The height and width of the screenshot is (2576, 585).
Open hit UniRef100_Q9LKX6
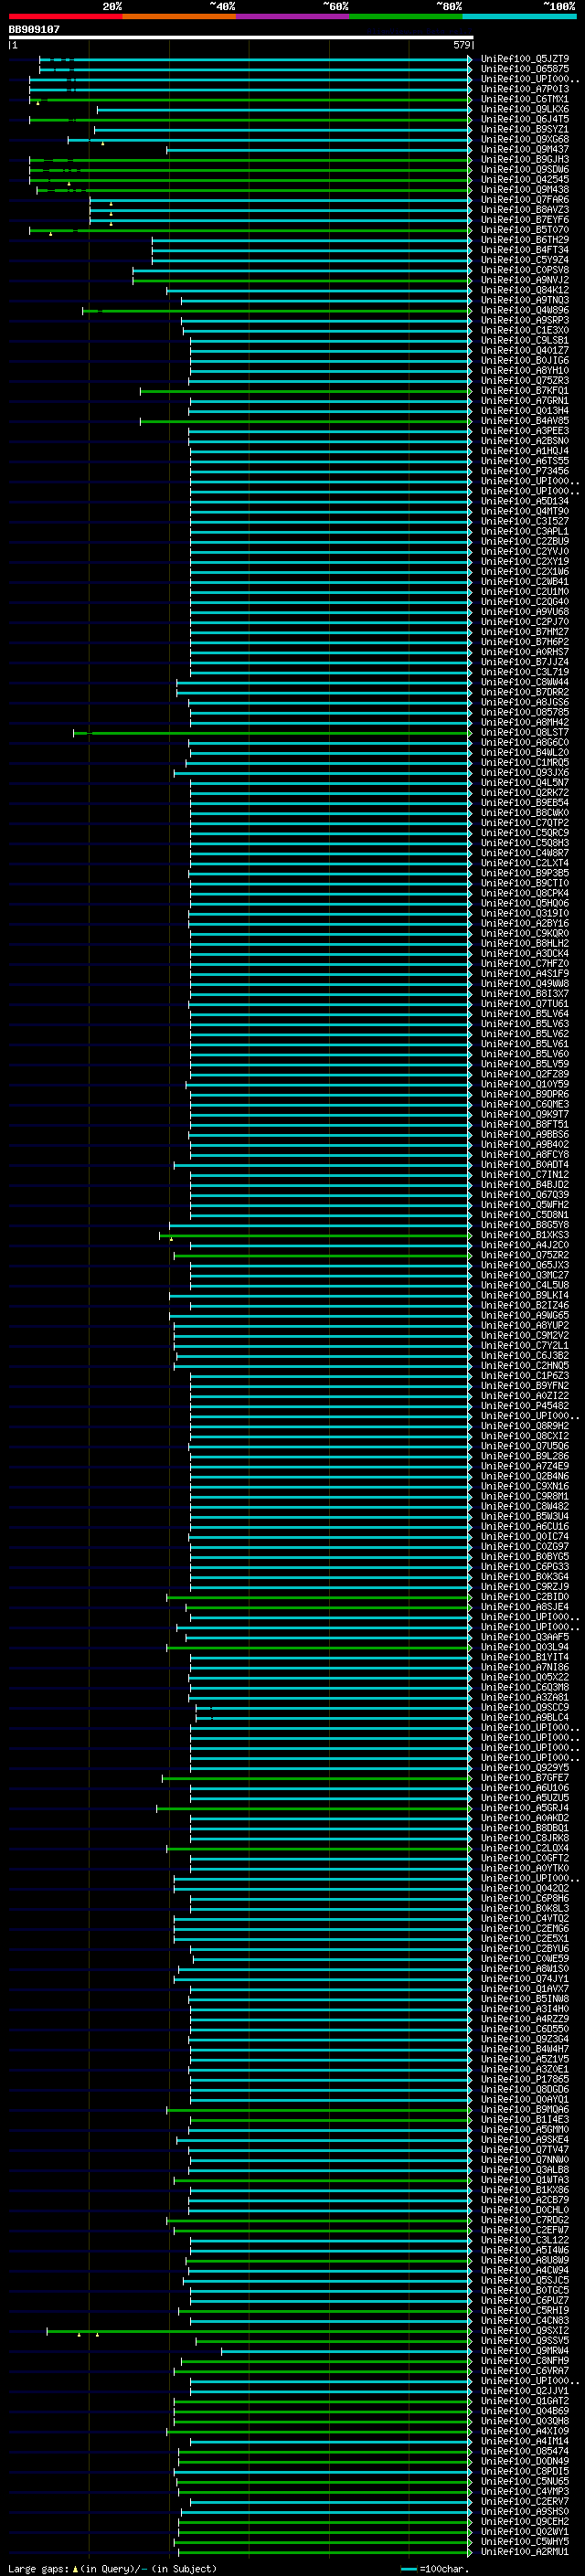525,109
